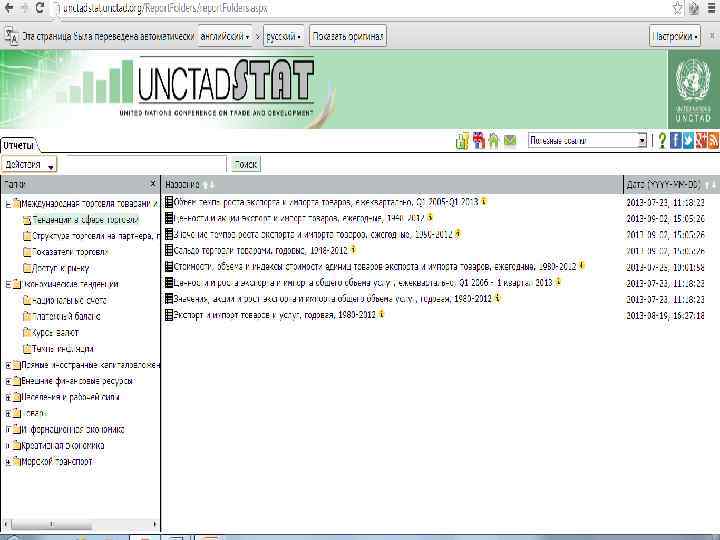
Task: Expand the Морской транспорт folder
Action: 8,462
